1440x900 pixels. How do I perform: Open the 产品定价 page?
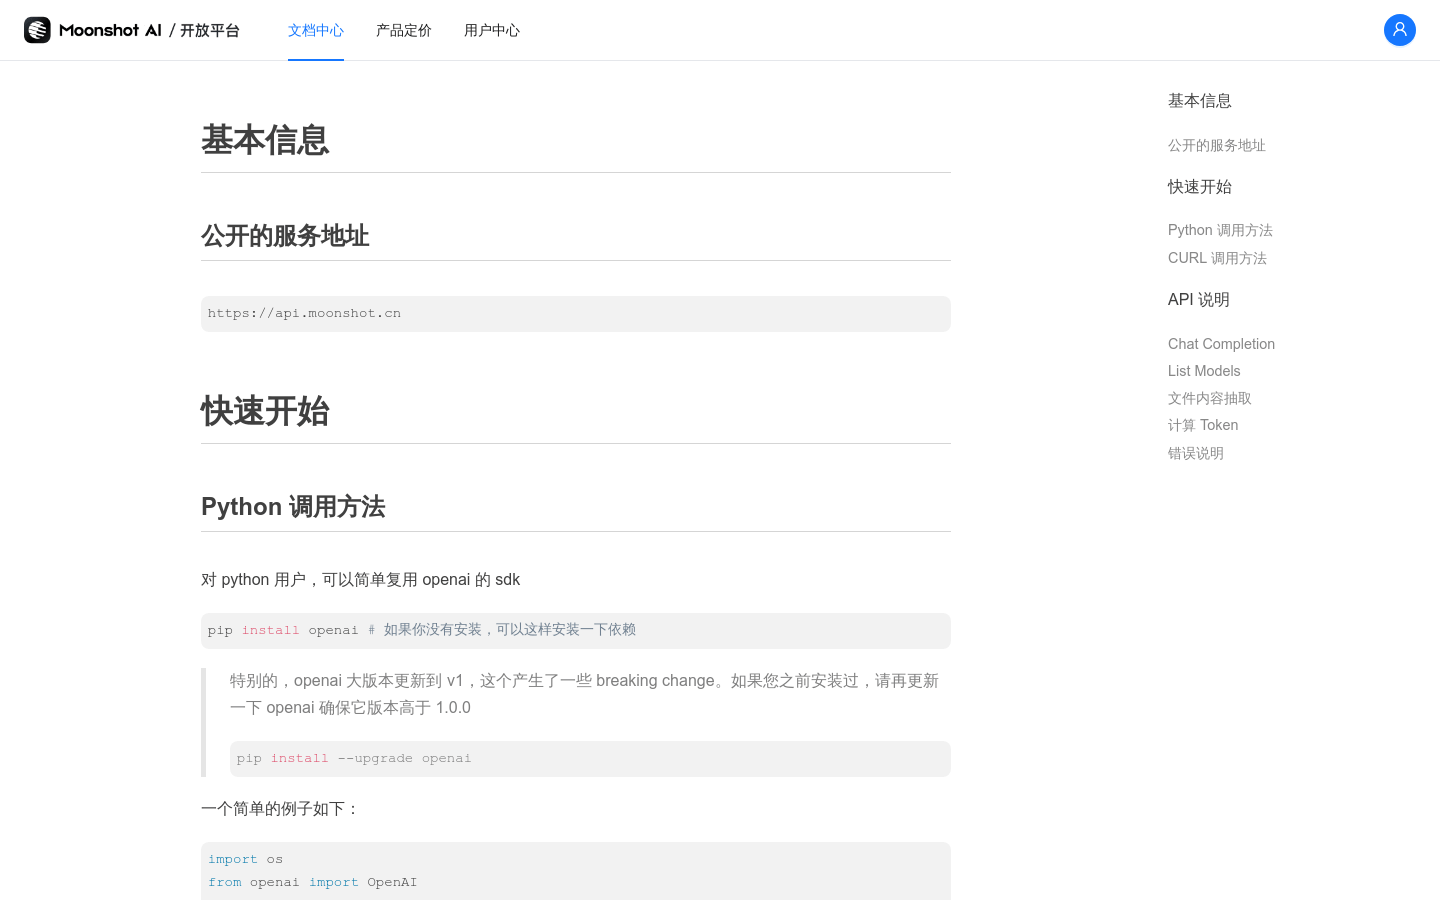coord(403,30)
